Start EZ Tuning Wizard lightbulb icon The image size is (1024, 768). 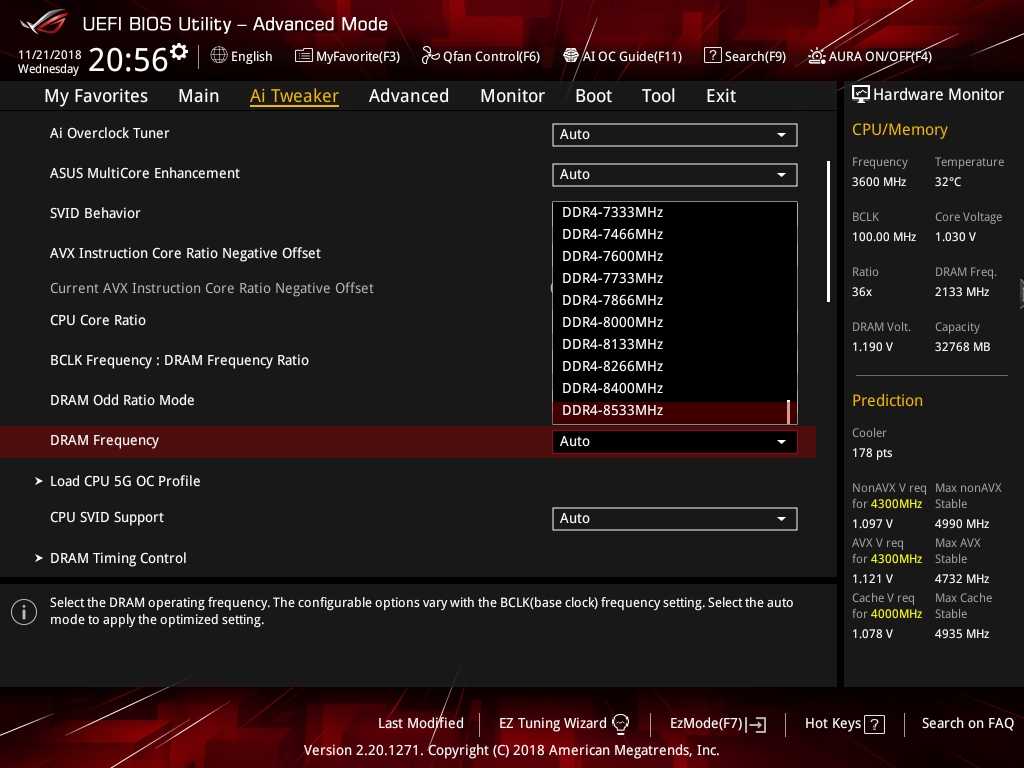click(620, 723)
